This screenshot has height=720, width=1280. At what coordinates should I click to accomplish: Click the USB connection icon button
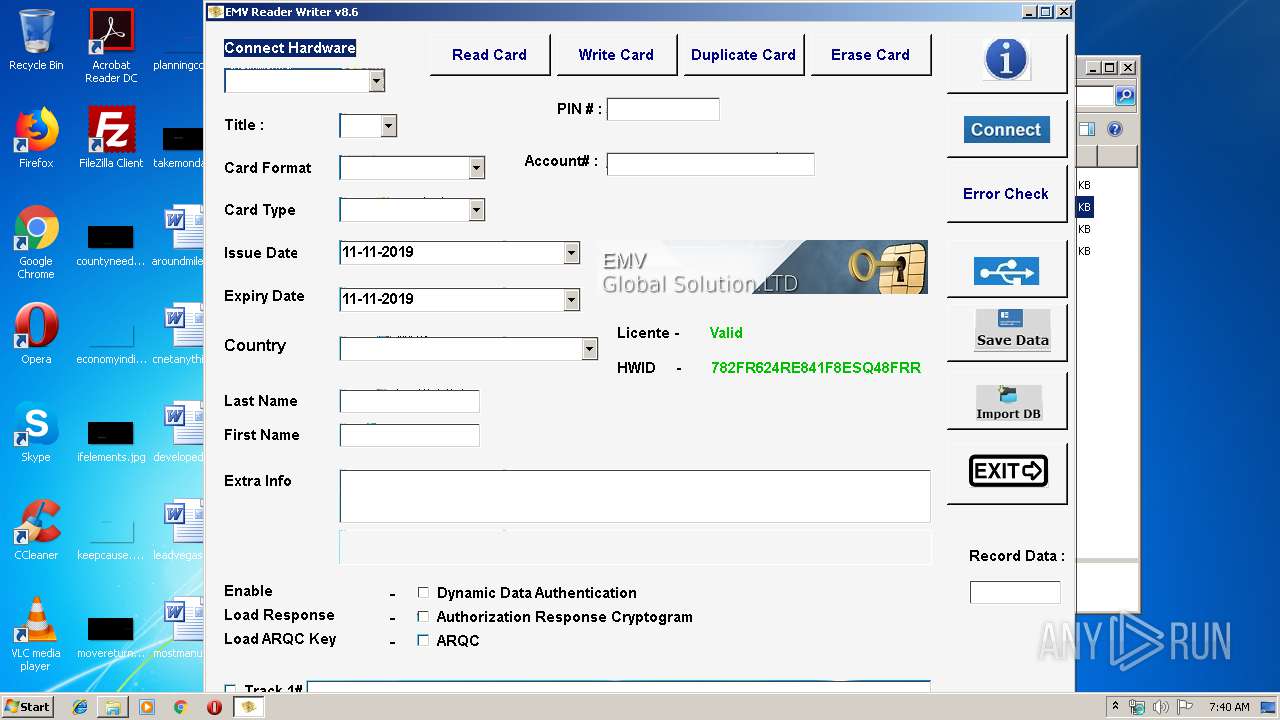pyautogui.click(x=1006, y=271)
